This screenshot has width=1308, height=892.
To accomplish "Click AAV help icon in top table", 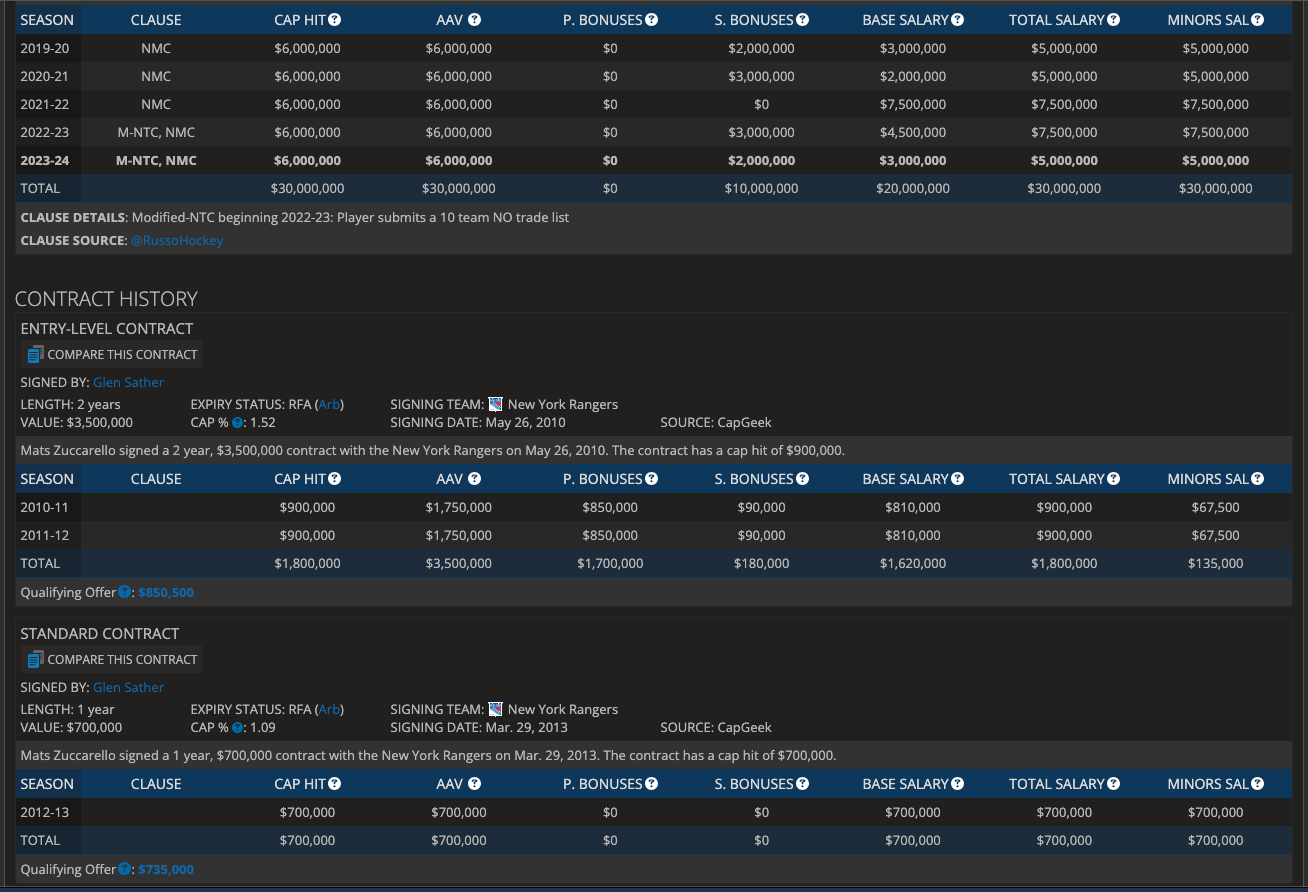I will (474, 19).
